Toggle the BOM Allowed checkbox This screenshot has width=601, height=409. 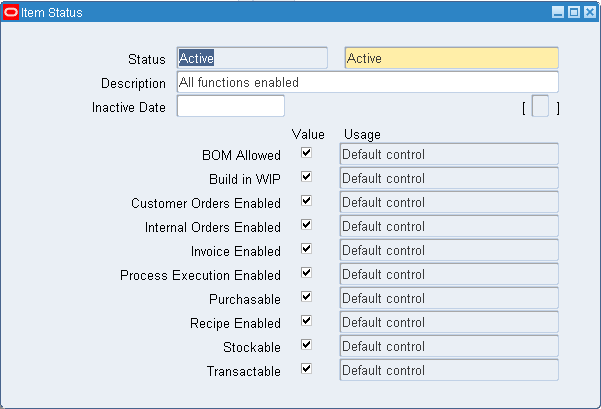[x=307, y=154]
